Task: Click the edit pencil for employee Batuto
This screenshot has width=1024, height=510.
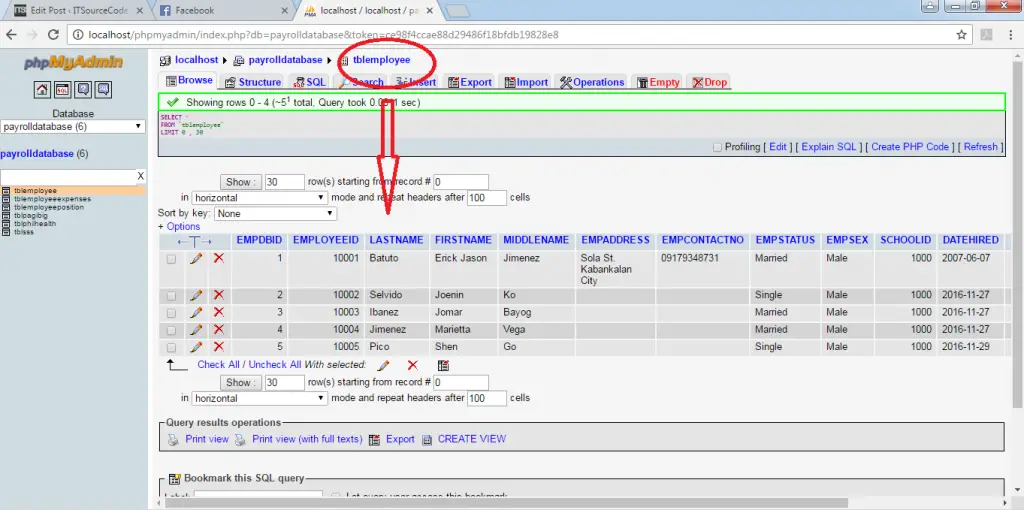Action: pos(196,258)
